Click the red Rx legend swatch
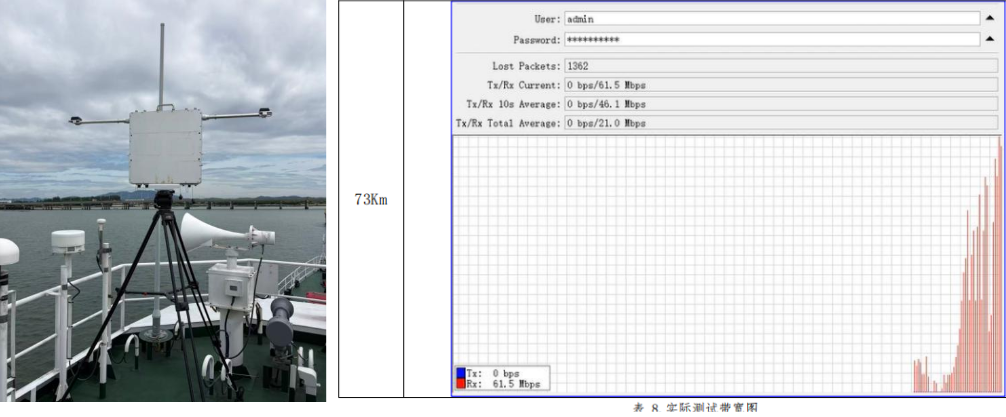1006x417 pixels. (461, 384)
